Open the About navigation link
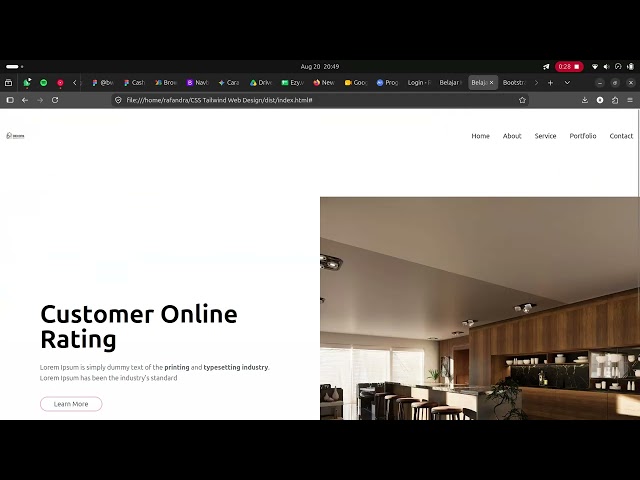Viewport: 640px width, 480px height. click(512, 136)
